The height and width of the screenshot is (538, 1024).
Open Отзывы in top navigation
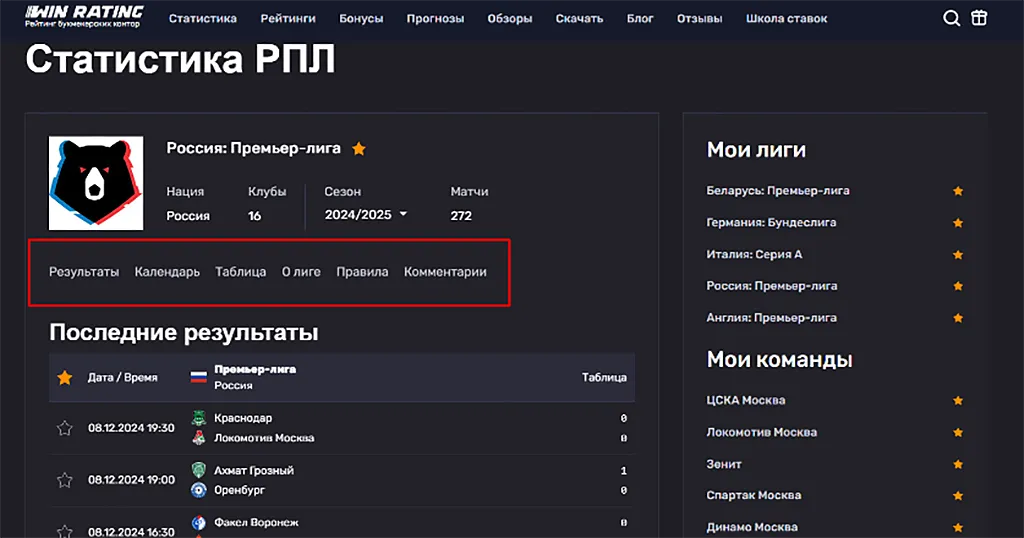[699, 18]
